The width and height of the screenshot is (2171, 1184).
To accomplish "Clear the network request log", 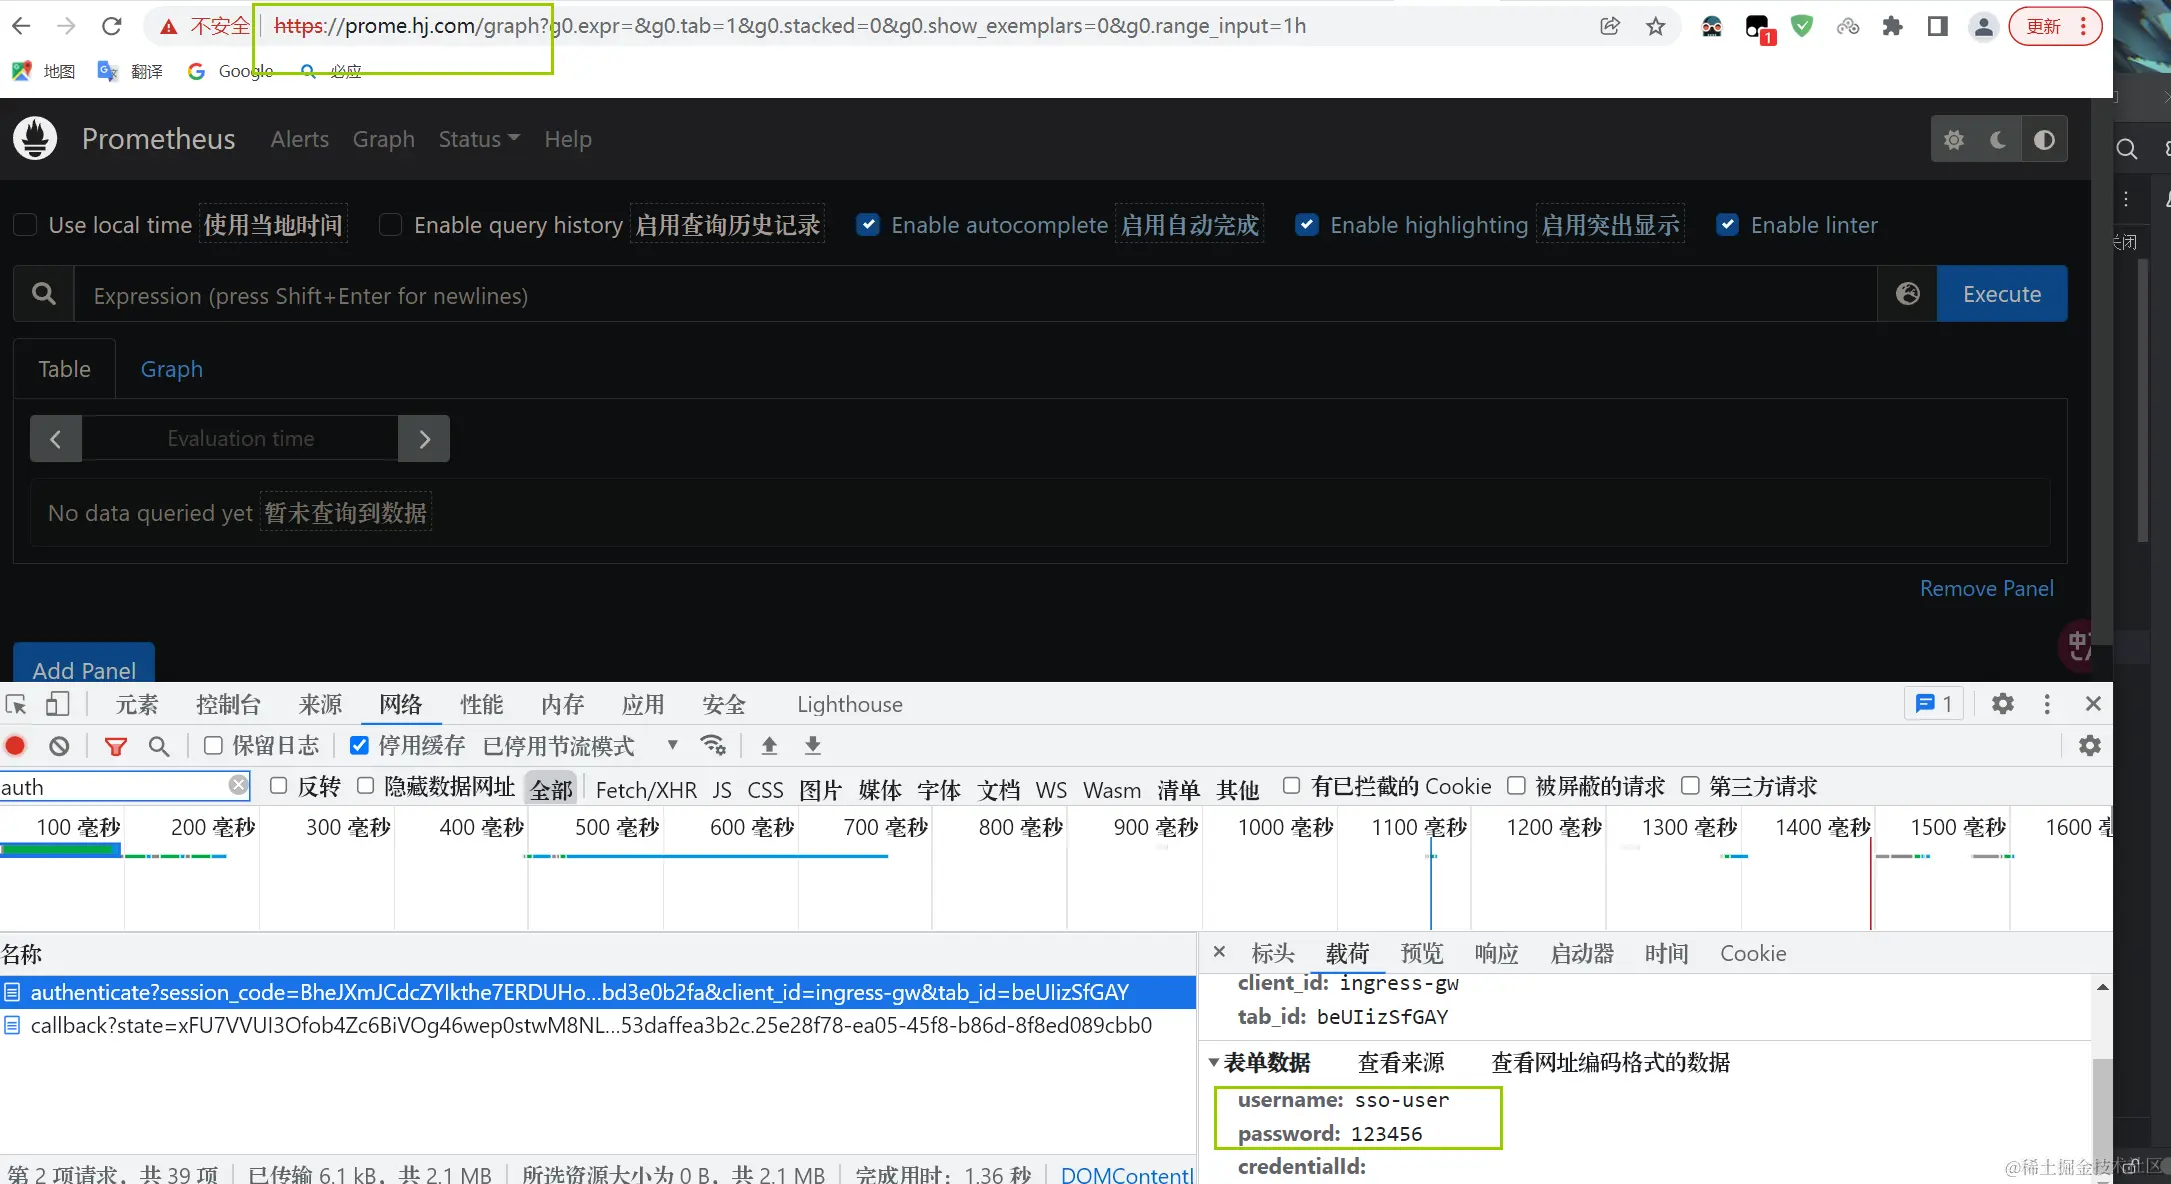I will pyautogui.click(x=59, y=745).
